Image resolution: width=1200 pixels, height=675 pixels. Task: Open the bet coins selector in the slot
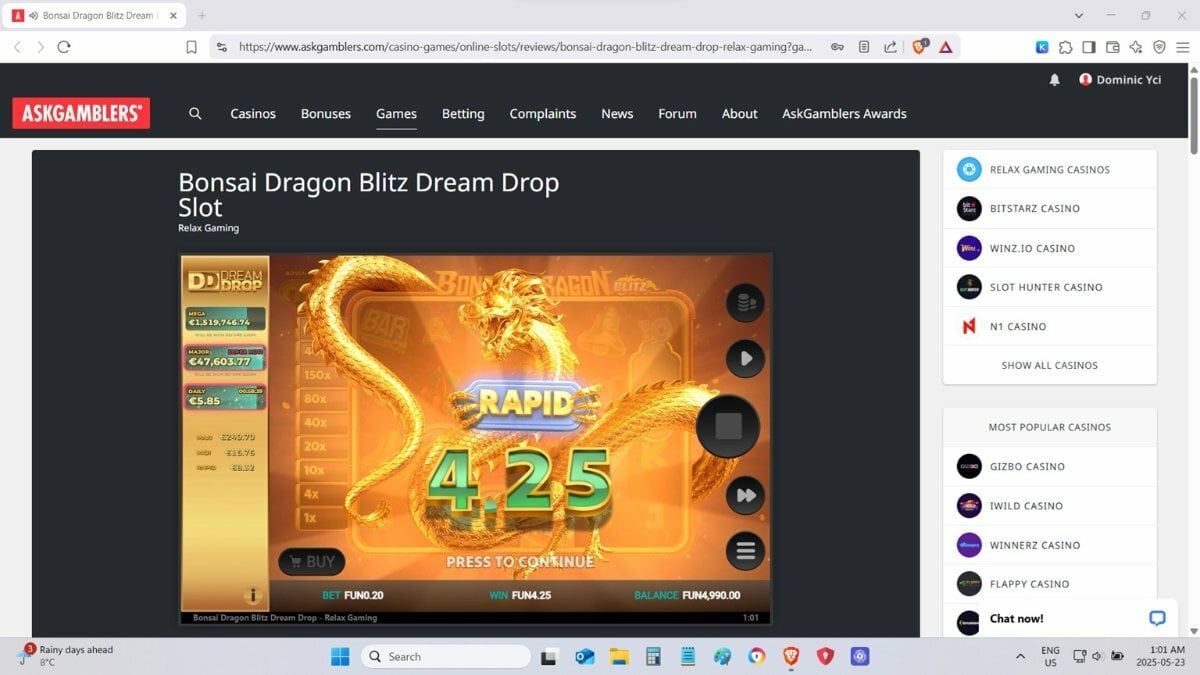[x=745, y=303]
